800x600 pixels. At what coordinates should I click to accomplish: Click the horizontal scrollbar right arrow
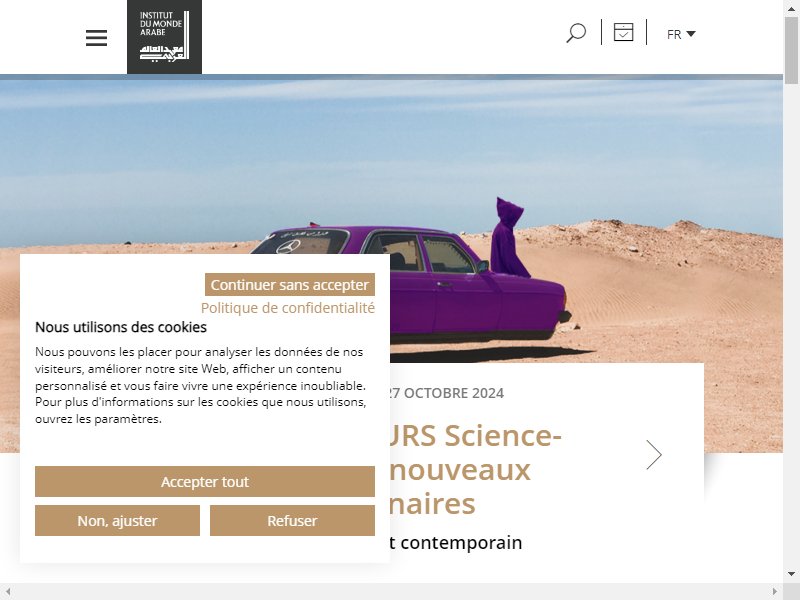pos(775,591)
